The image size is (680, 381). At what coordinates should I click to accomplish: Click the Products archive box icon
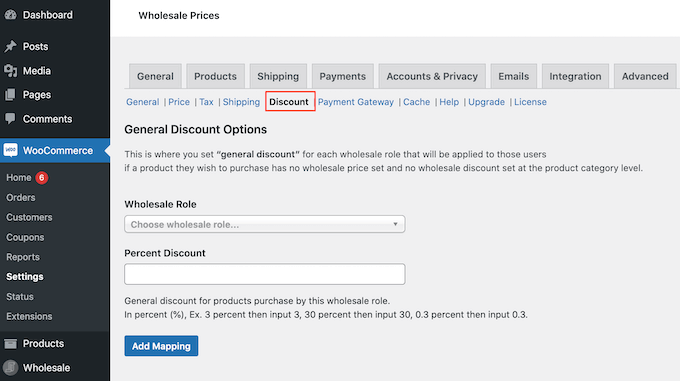click(x=10, y=344)
